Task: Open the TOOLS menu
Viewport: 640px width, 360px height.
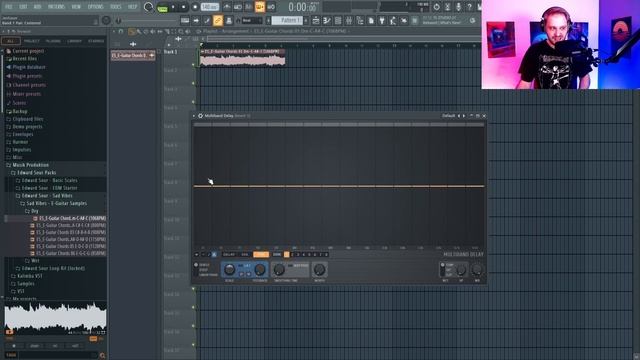Action: coord(116,7)
